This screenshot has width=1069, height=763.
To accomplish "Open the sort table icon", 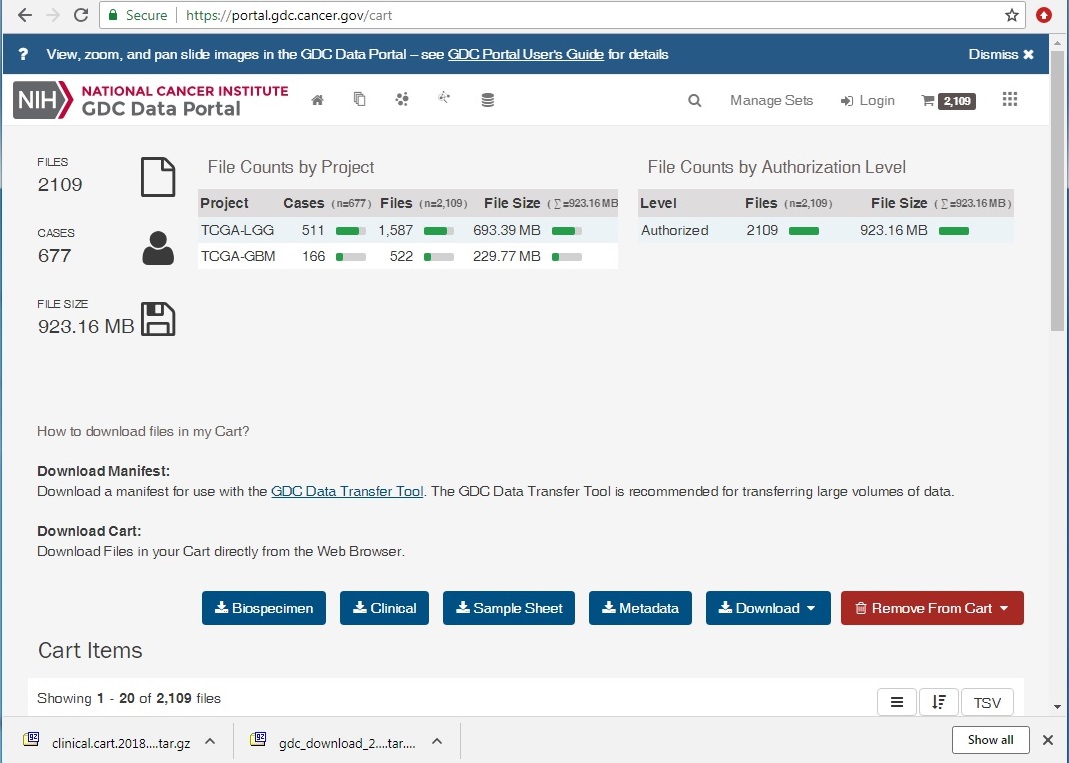I will (939, 702).
